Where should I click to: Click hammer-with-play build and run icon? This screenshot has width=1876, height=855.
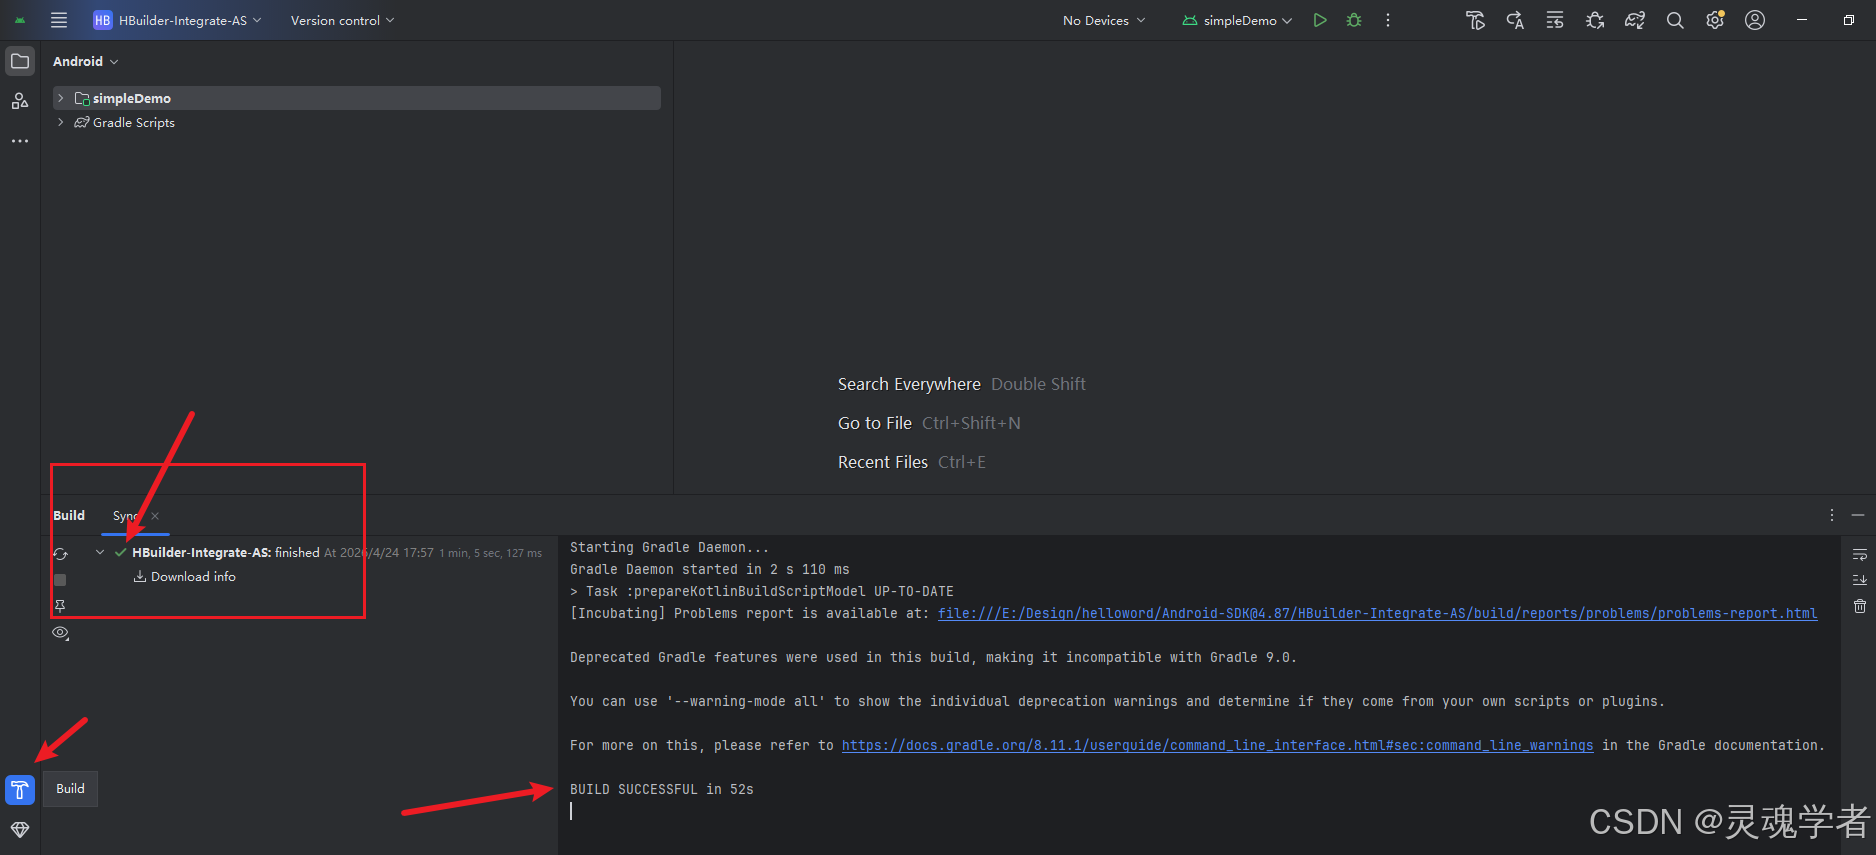[1475, 20]
